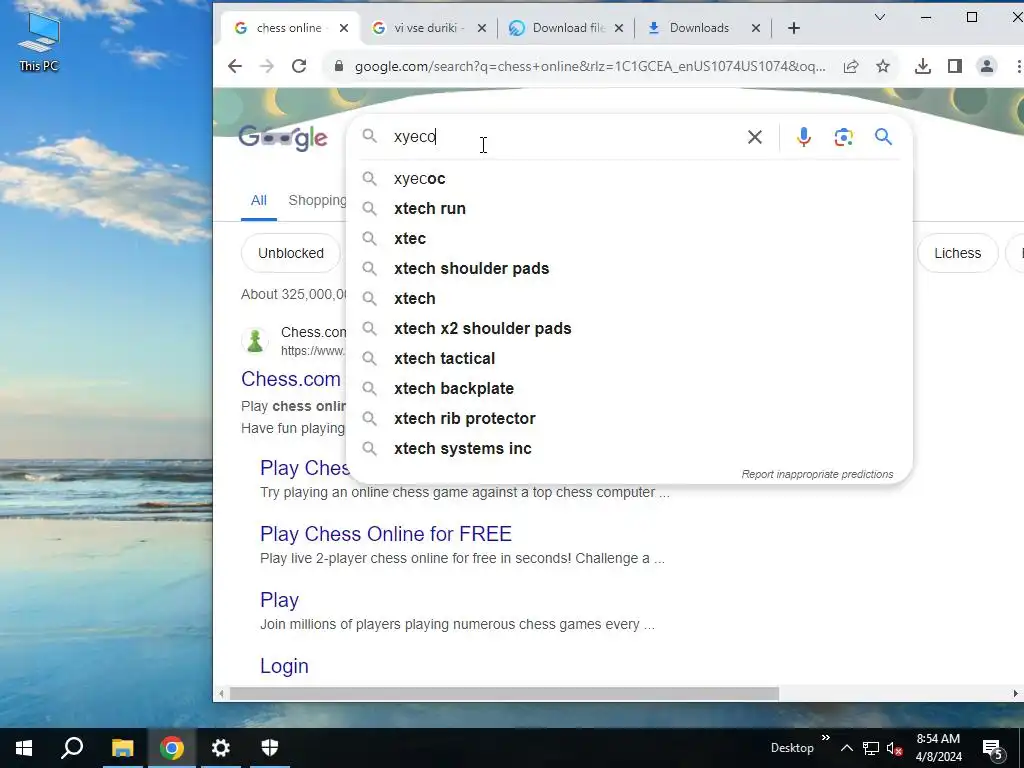Choose the 'xtech systems inc' suggestion
The width and height of the screenshot is (1024, 768).
(630, 449)
